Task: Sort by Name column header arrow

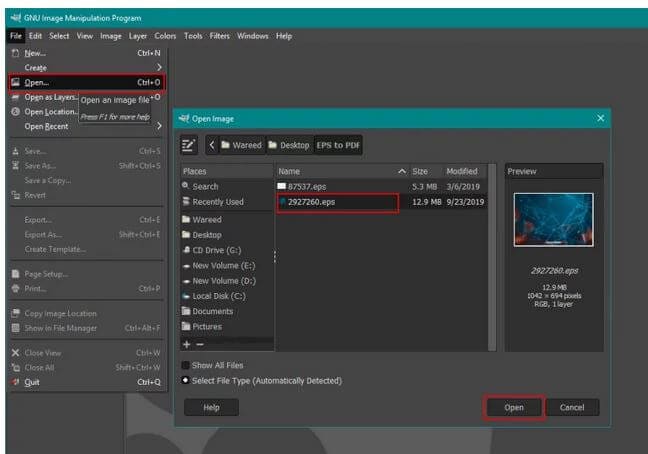Action: (x=402, y=171)
